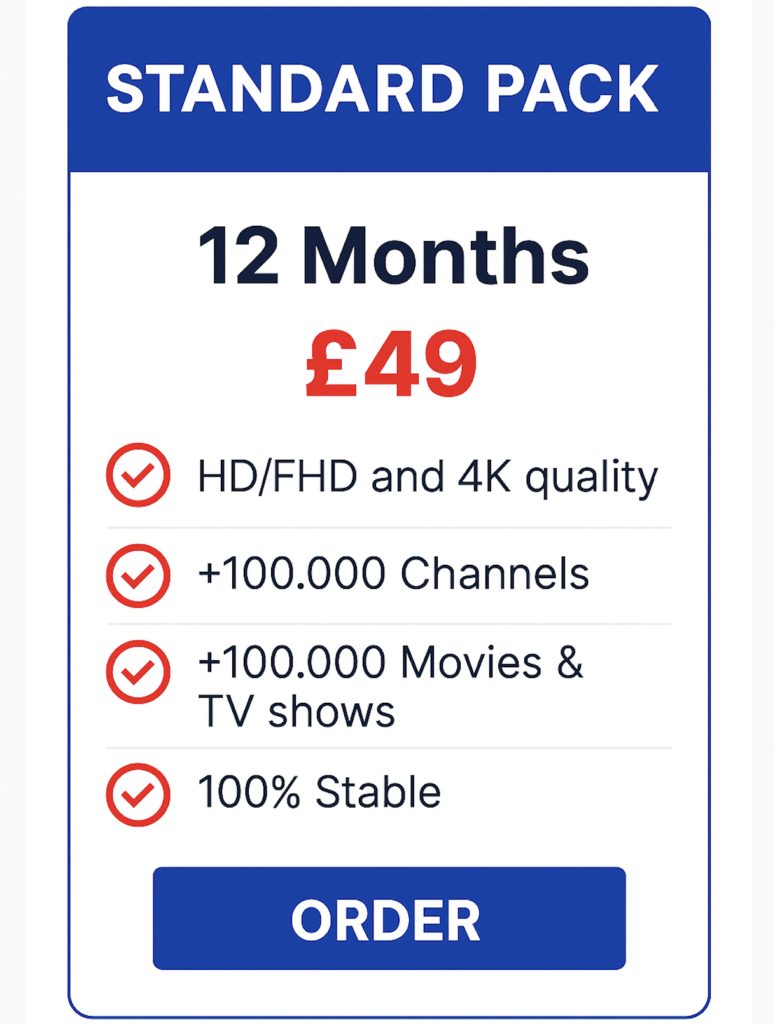
Task: Click the 'TV shows' text line
Action: pos(296,713)
